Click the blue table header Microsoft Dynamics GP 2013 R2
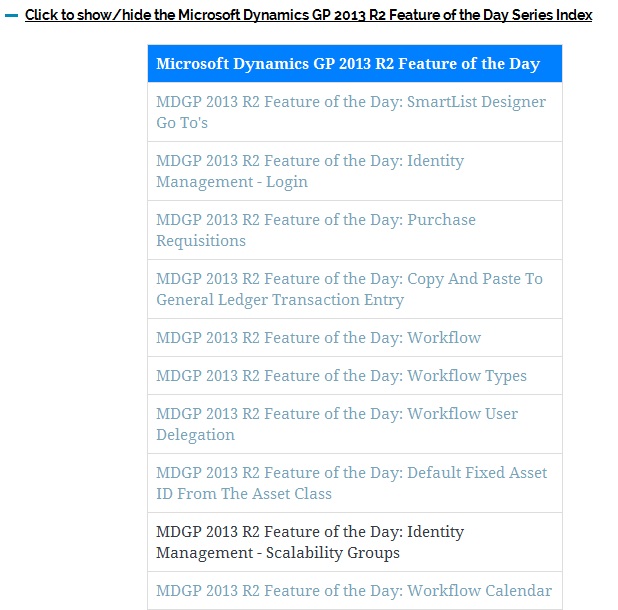 pyautogui.click(x=355, y=63)
